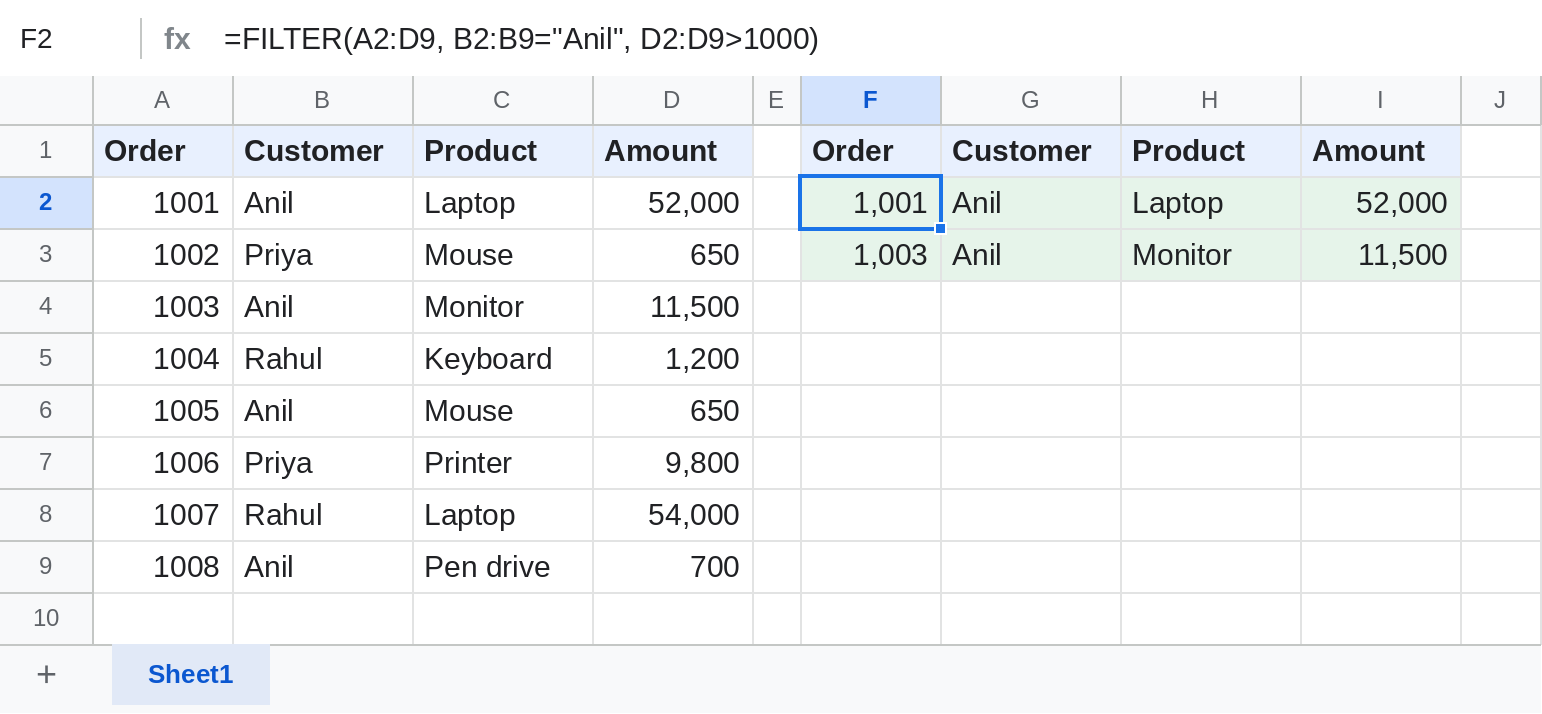Select column F header
Image resolution: width=1542 pixels, height=714 pixels.
tap(871, 100)
